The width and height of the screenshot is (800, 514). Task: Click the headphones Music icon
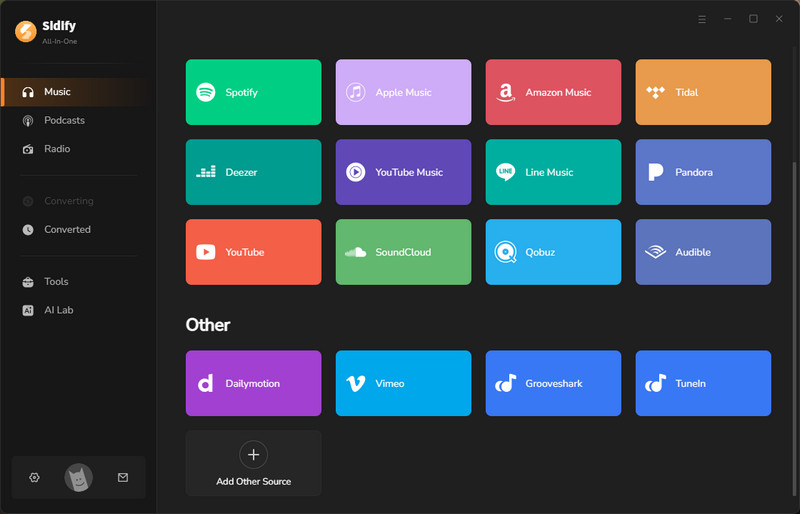tap(28, 92)
